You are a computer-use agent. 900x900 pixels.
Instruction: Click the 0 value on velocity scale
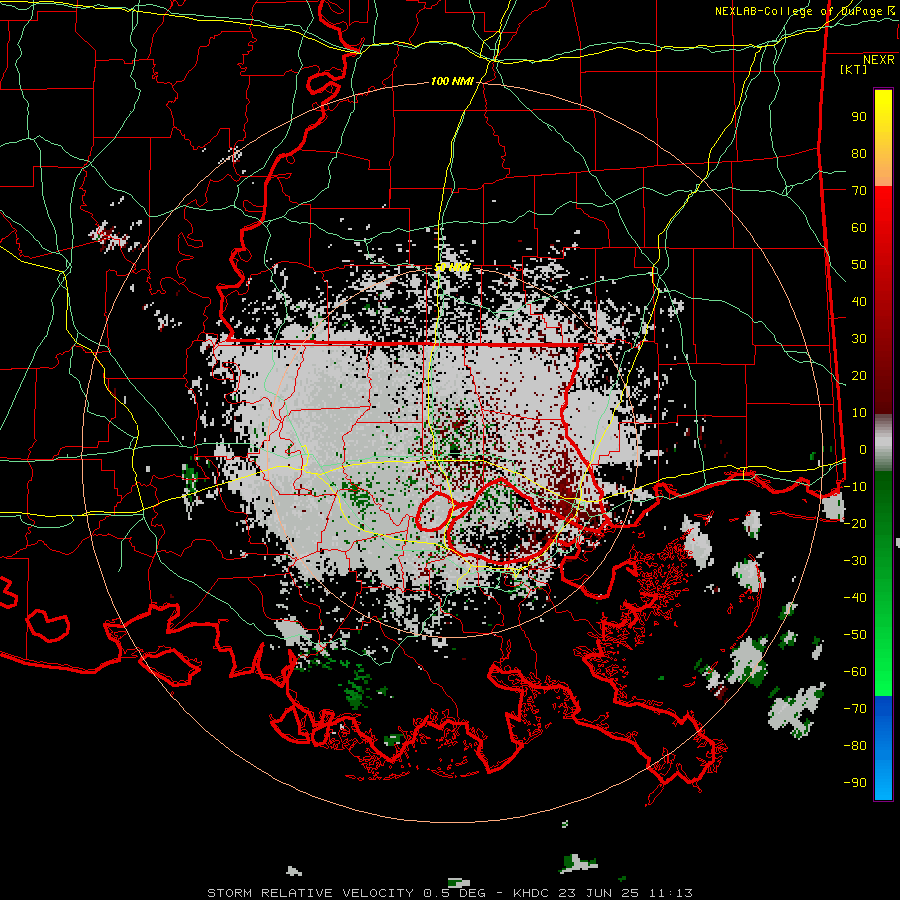coord(863,449)
